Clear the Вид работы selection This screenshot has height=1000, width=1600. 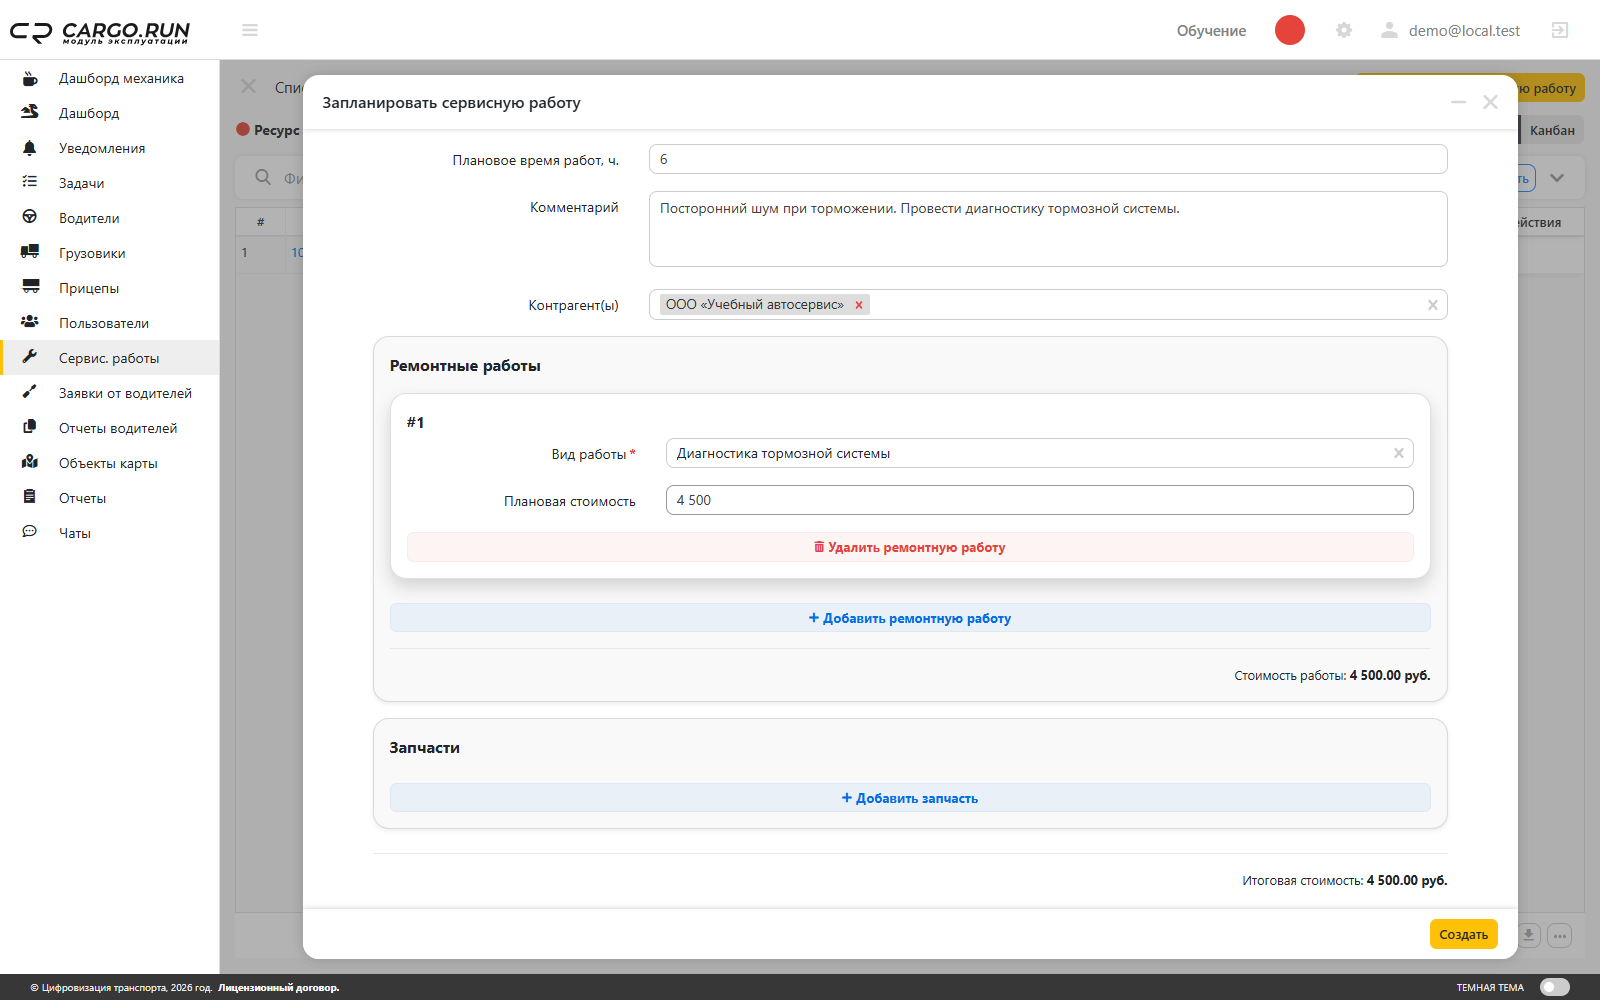(1399, 453)
